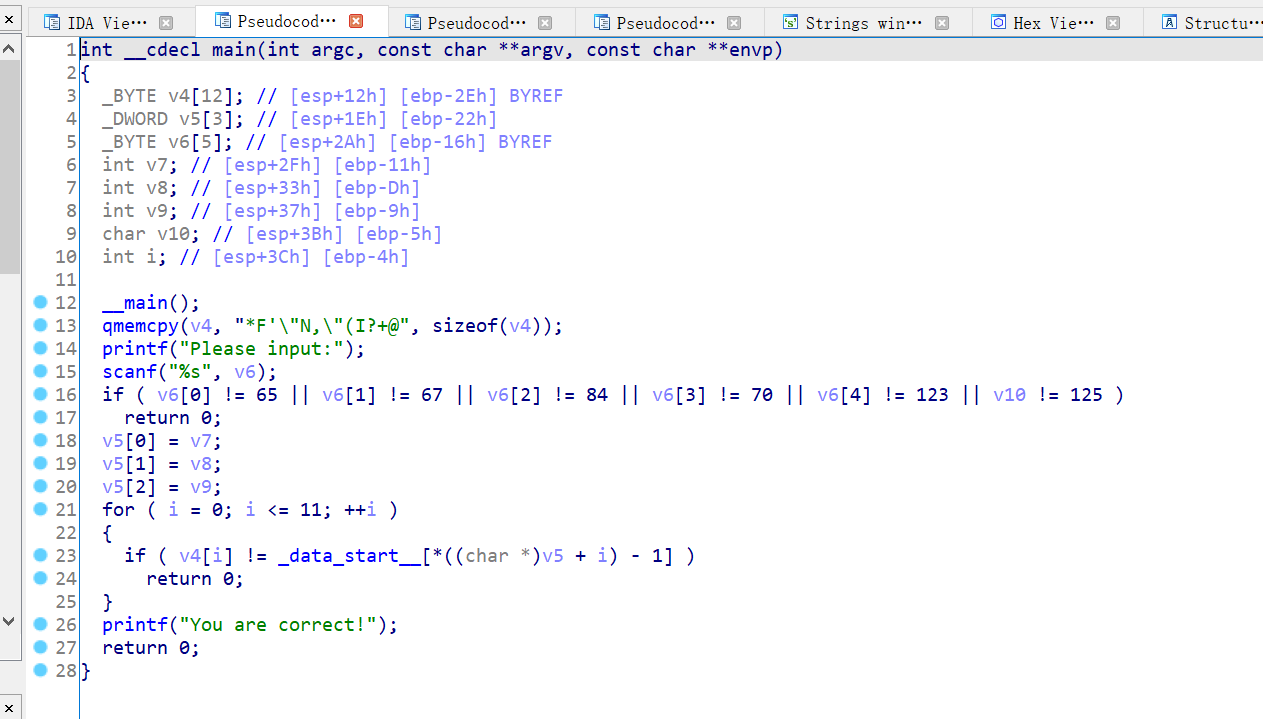Click the value 125 on line 16
Screen dimensions: 1263x719
point(1086,395)
